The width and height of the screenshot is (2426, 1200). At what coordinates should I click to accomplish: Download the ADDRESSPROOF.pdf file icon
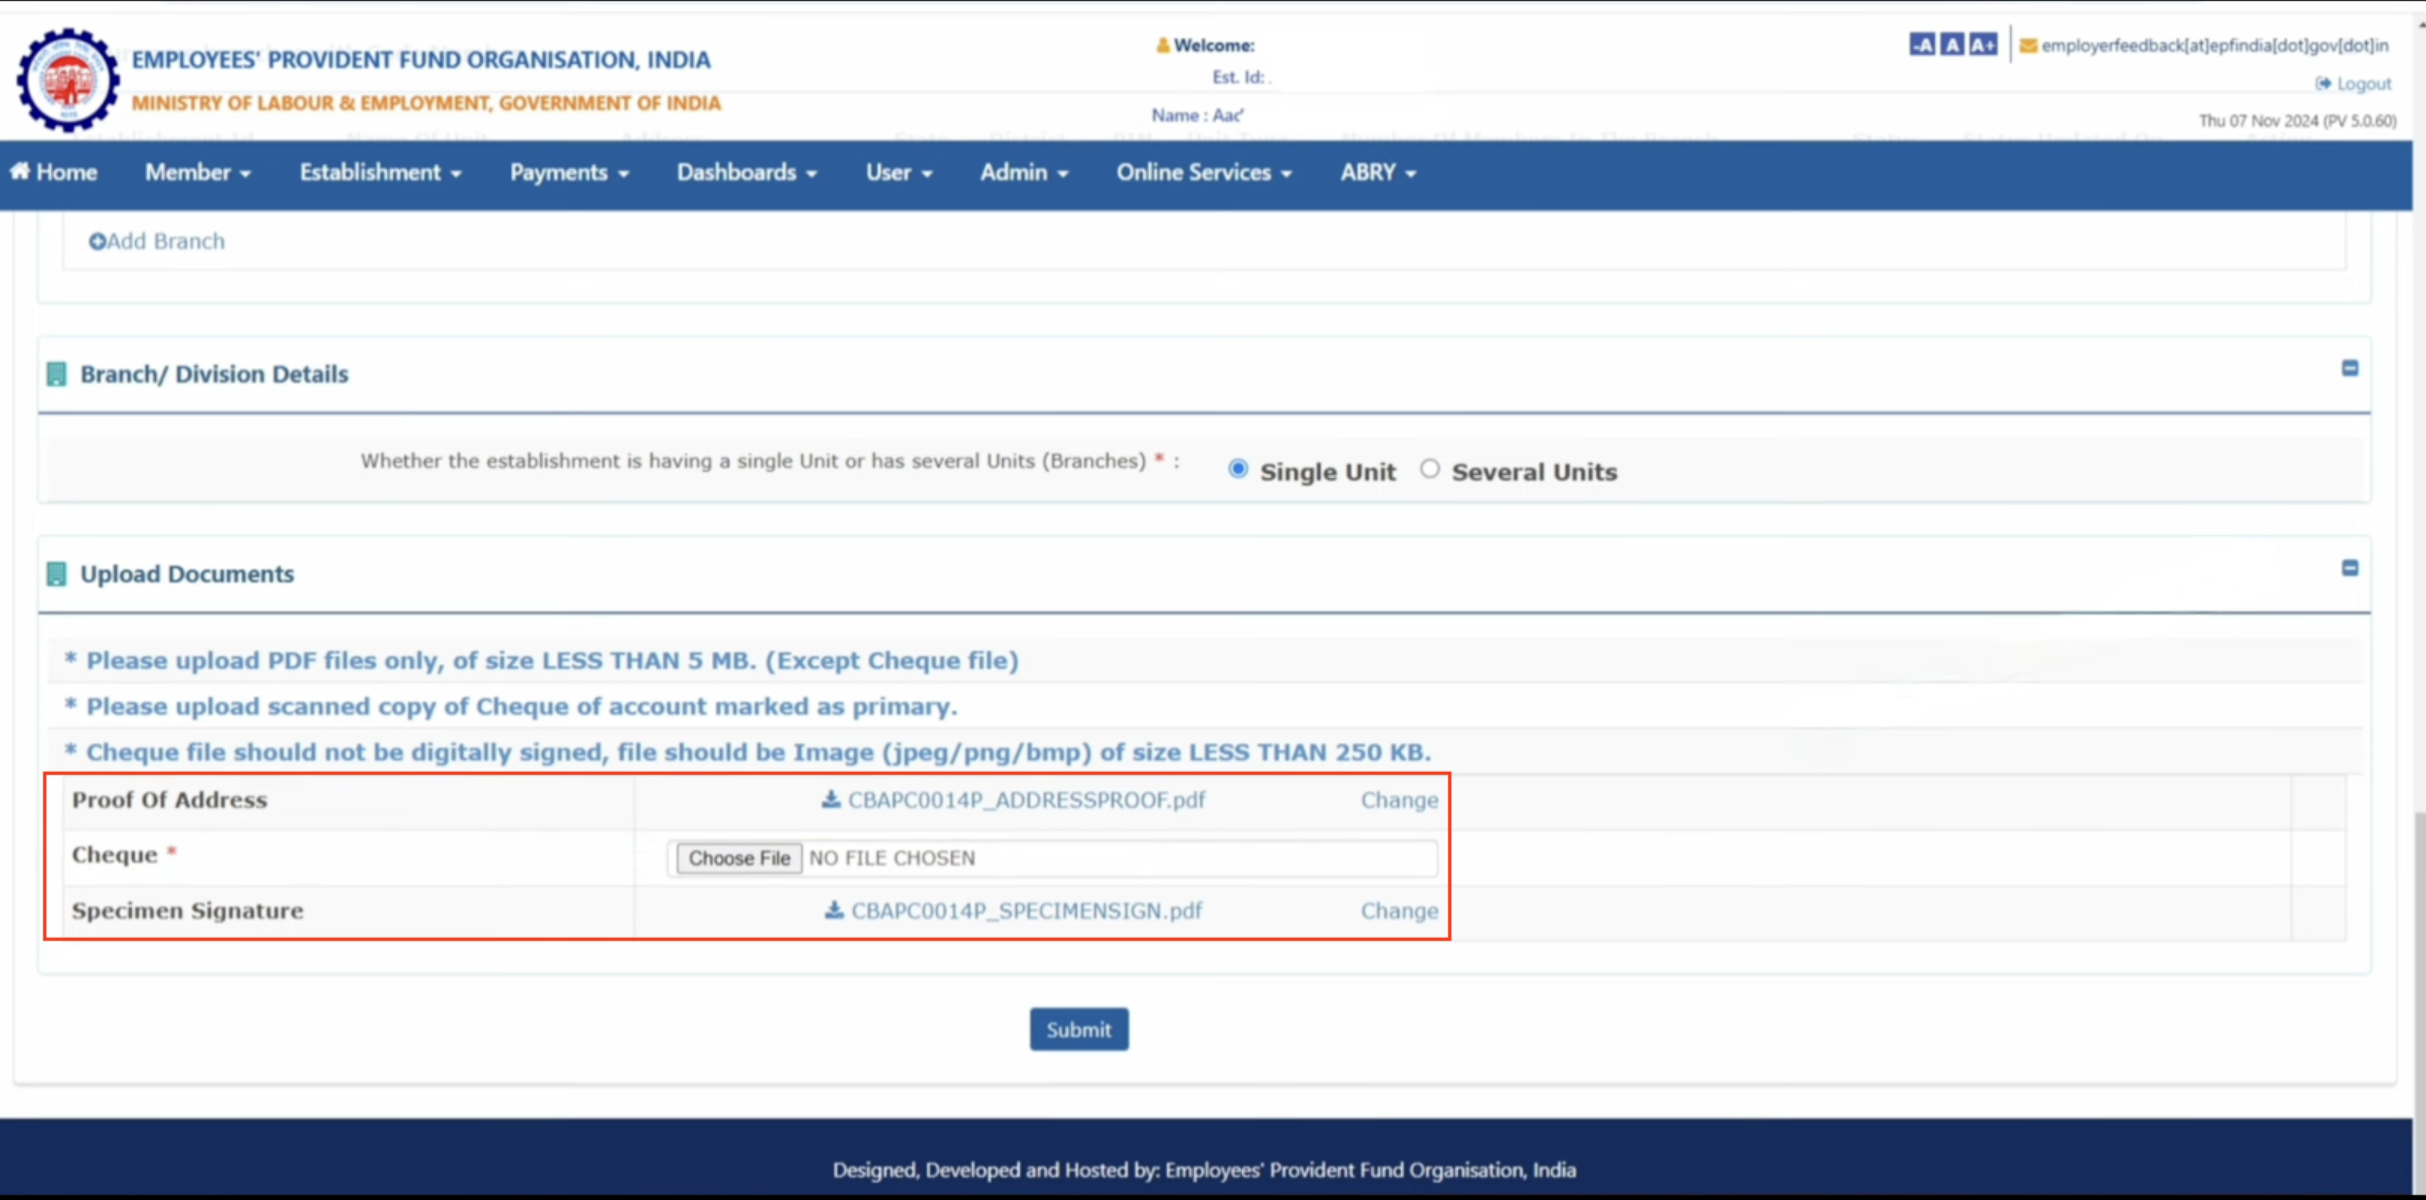click(830, 799)
